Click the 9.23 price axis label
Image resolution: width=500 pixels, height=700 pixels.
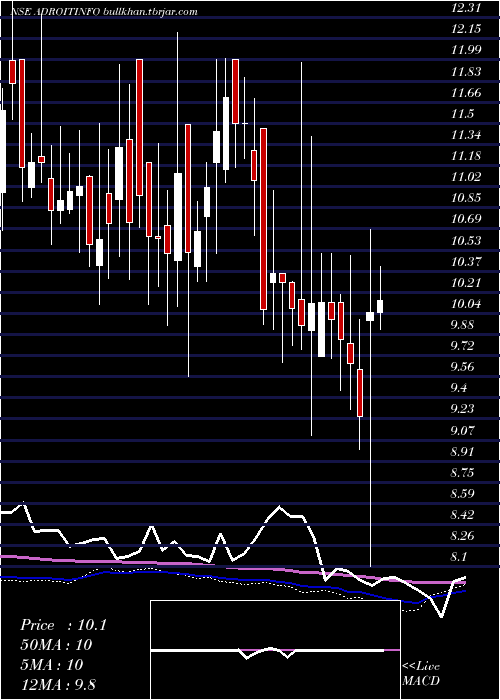(x=462, y=409)
